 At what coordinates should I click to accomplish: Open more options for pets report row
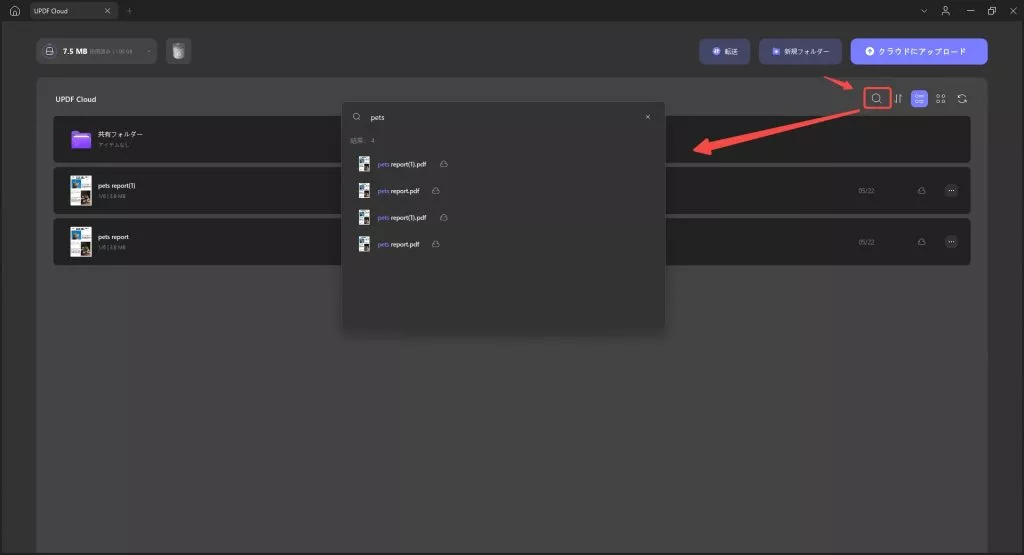(x=951, y=242)
